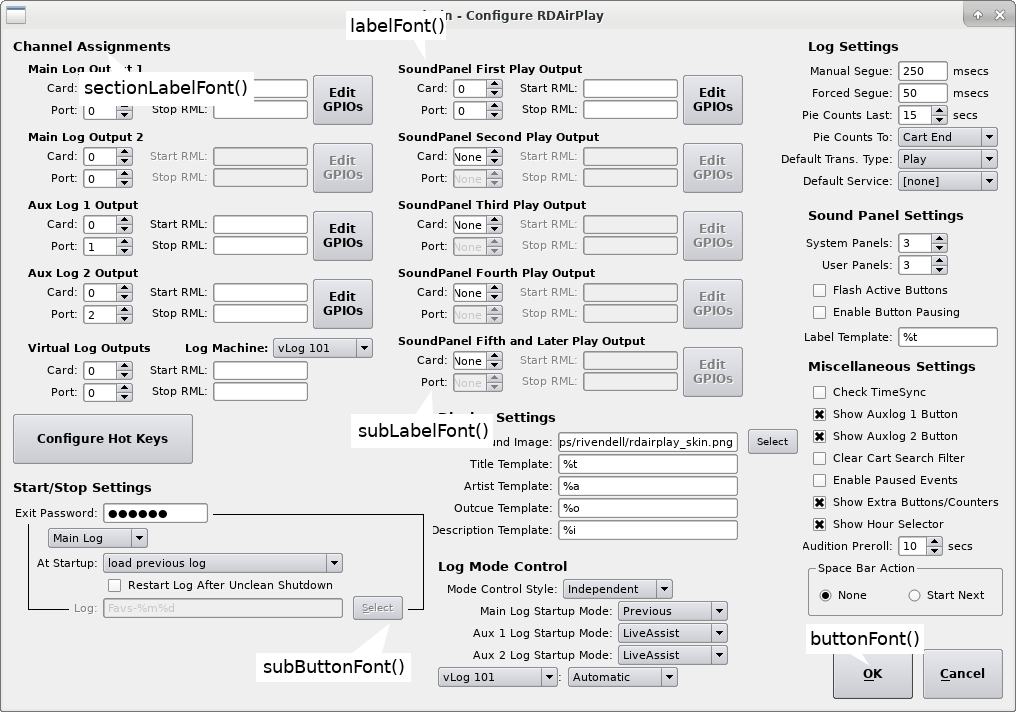Choose the None space bar action

[x=825, y=594]
